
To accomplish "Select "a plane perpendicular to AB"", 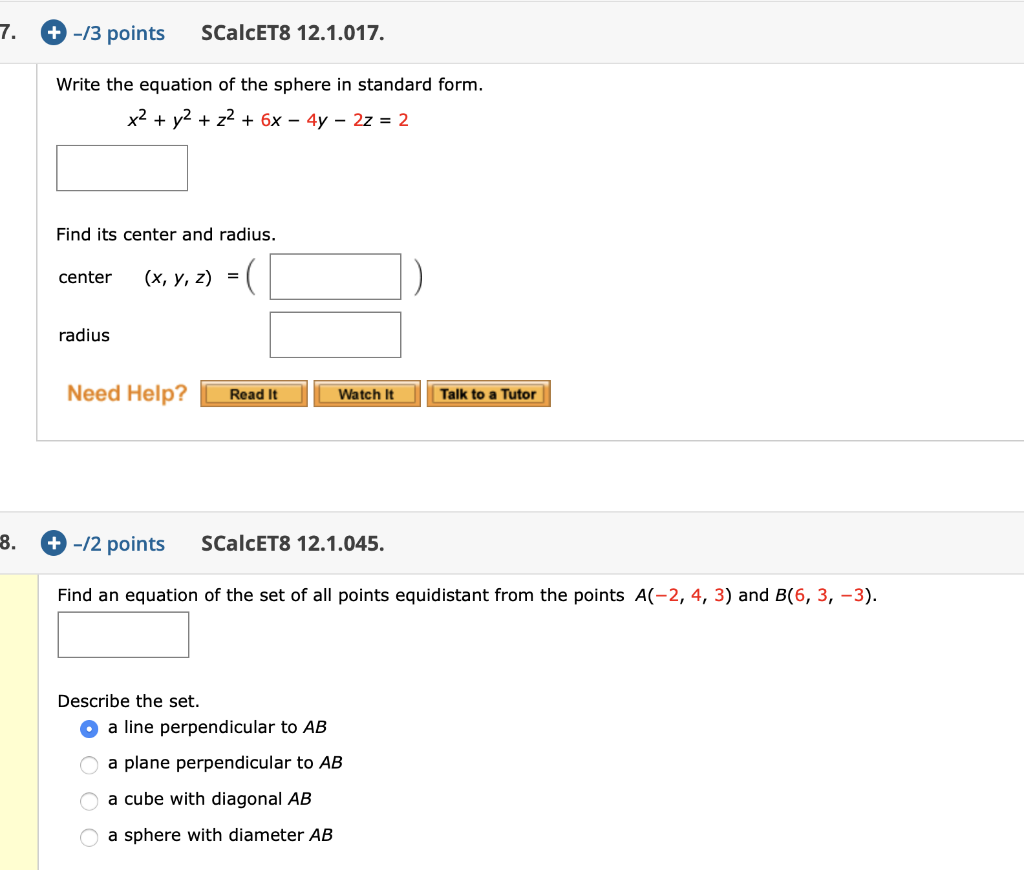I will click(88, 765).
